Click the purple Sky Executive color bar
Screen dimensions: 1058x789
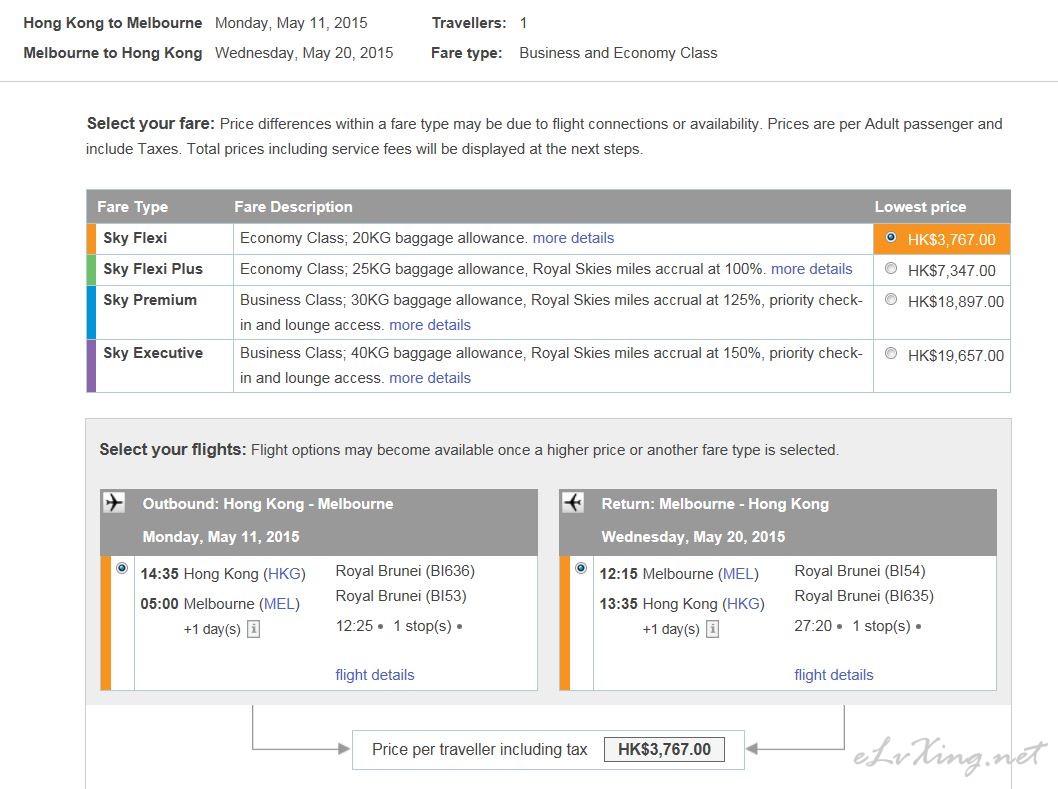tap(91, 366)
